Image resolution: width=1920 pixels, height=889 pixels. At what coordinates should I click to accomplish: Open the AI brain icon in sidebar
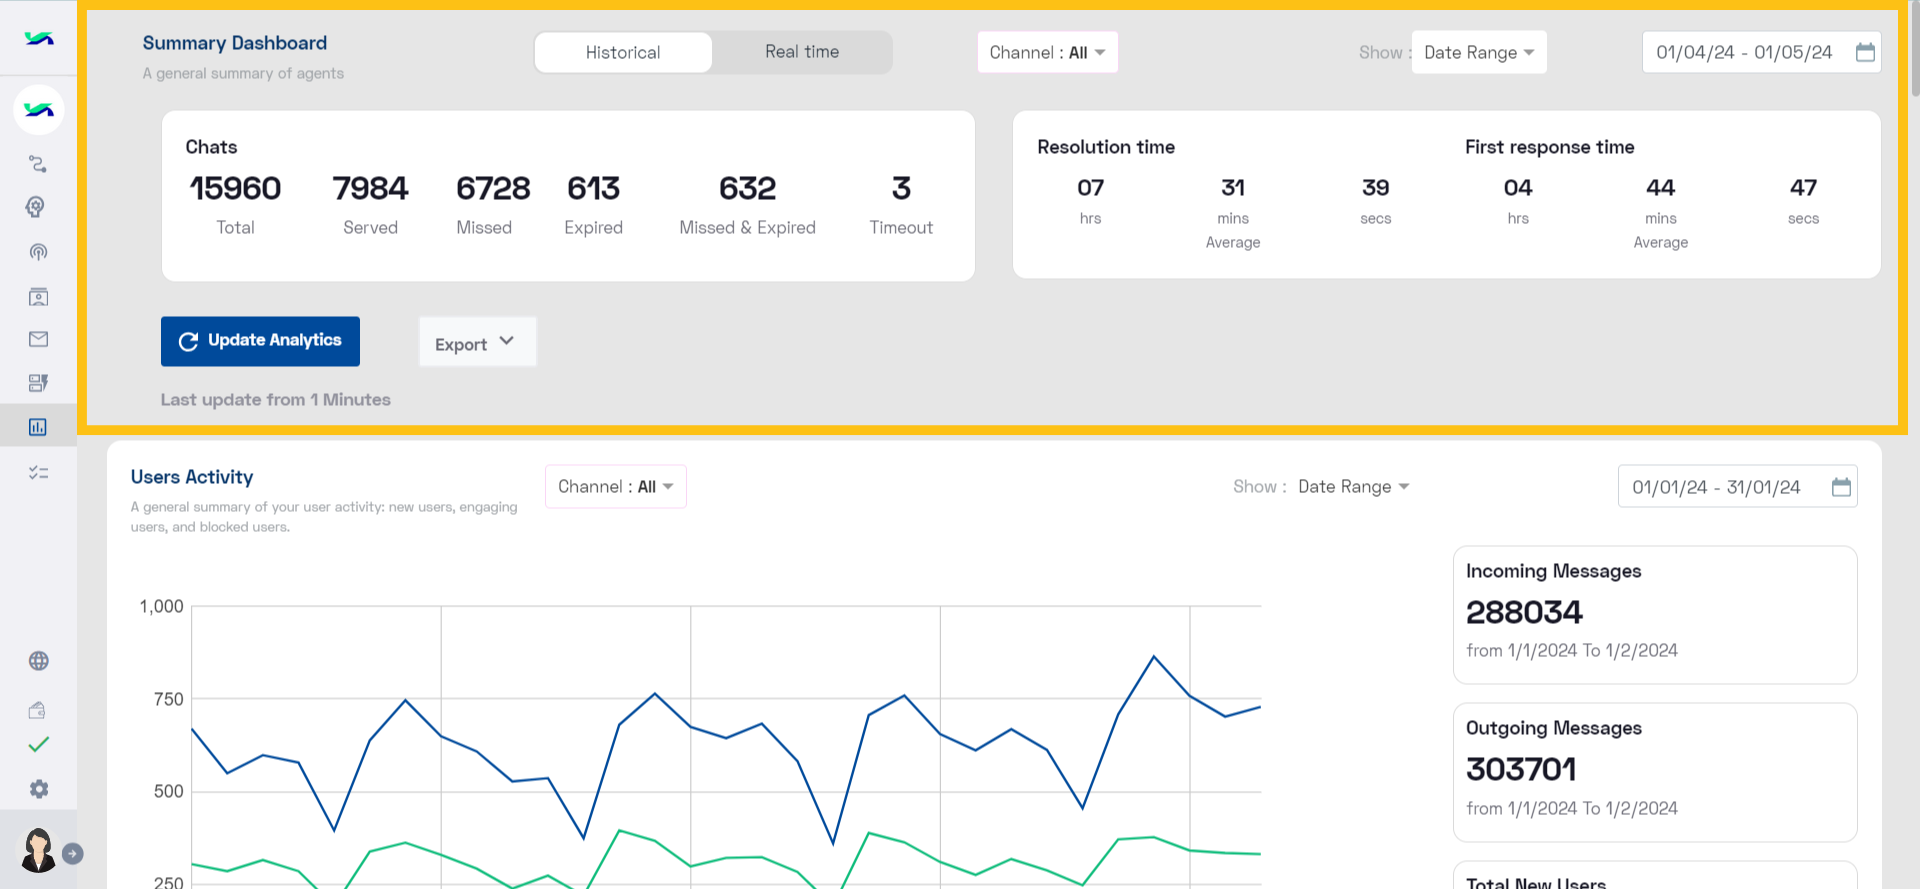pyautogui.click(x=38, y=207)
